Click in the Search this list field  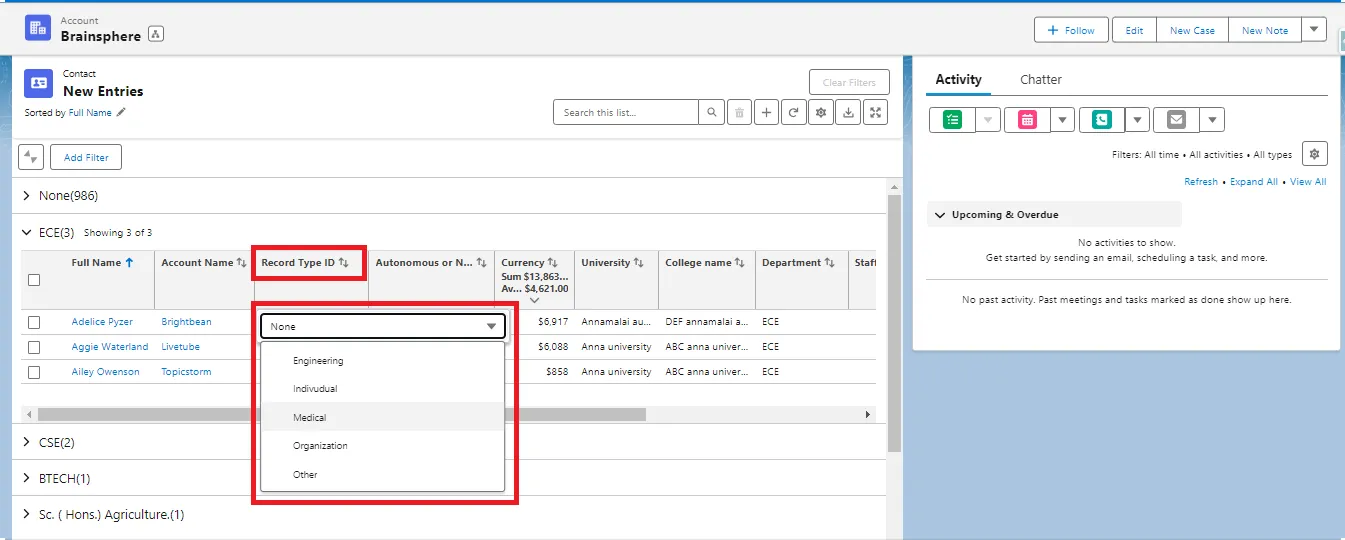626,113
